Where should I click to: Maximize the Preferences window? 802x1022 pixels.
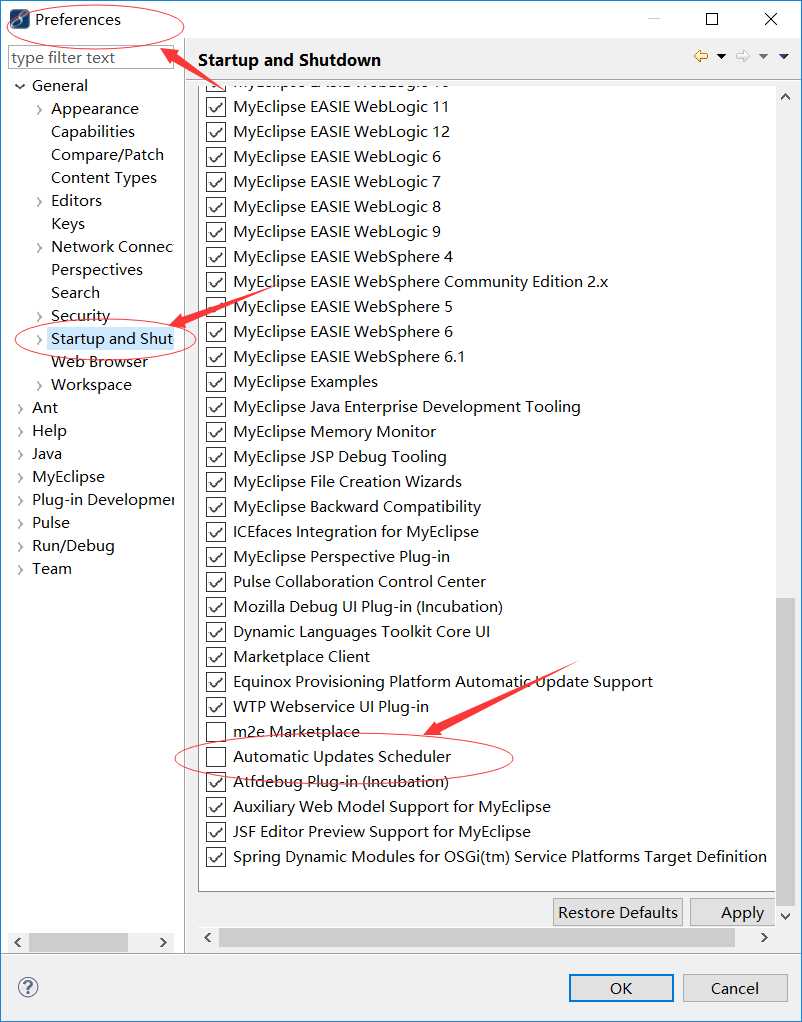[713, 20]
